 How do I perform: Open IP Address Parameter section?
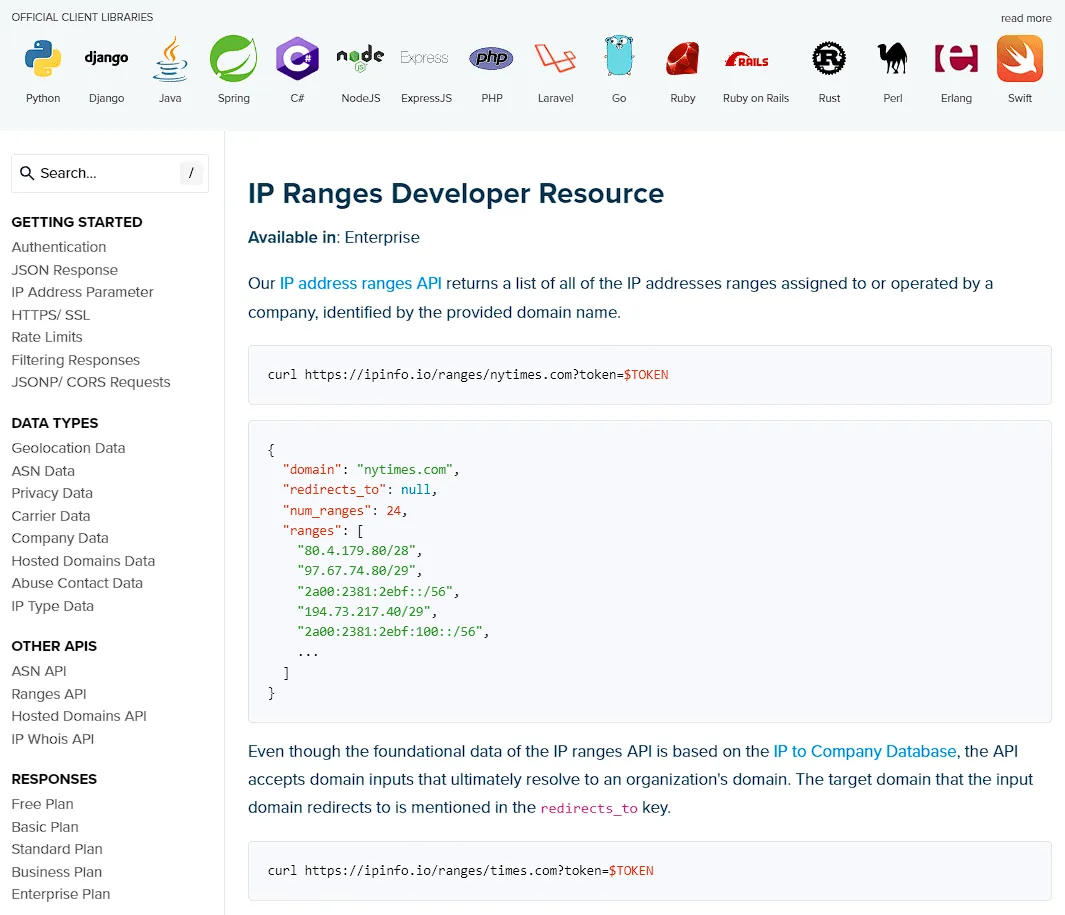82,292
